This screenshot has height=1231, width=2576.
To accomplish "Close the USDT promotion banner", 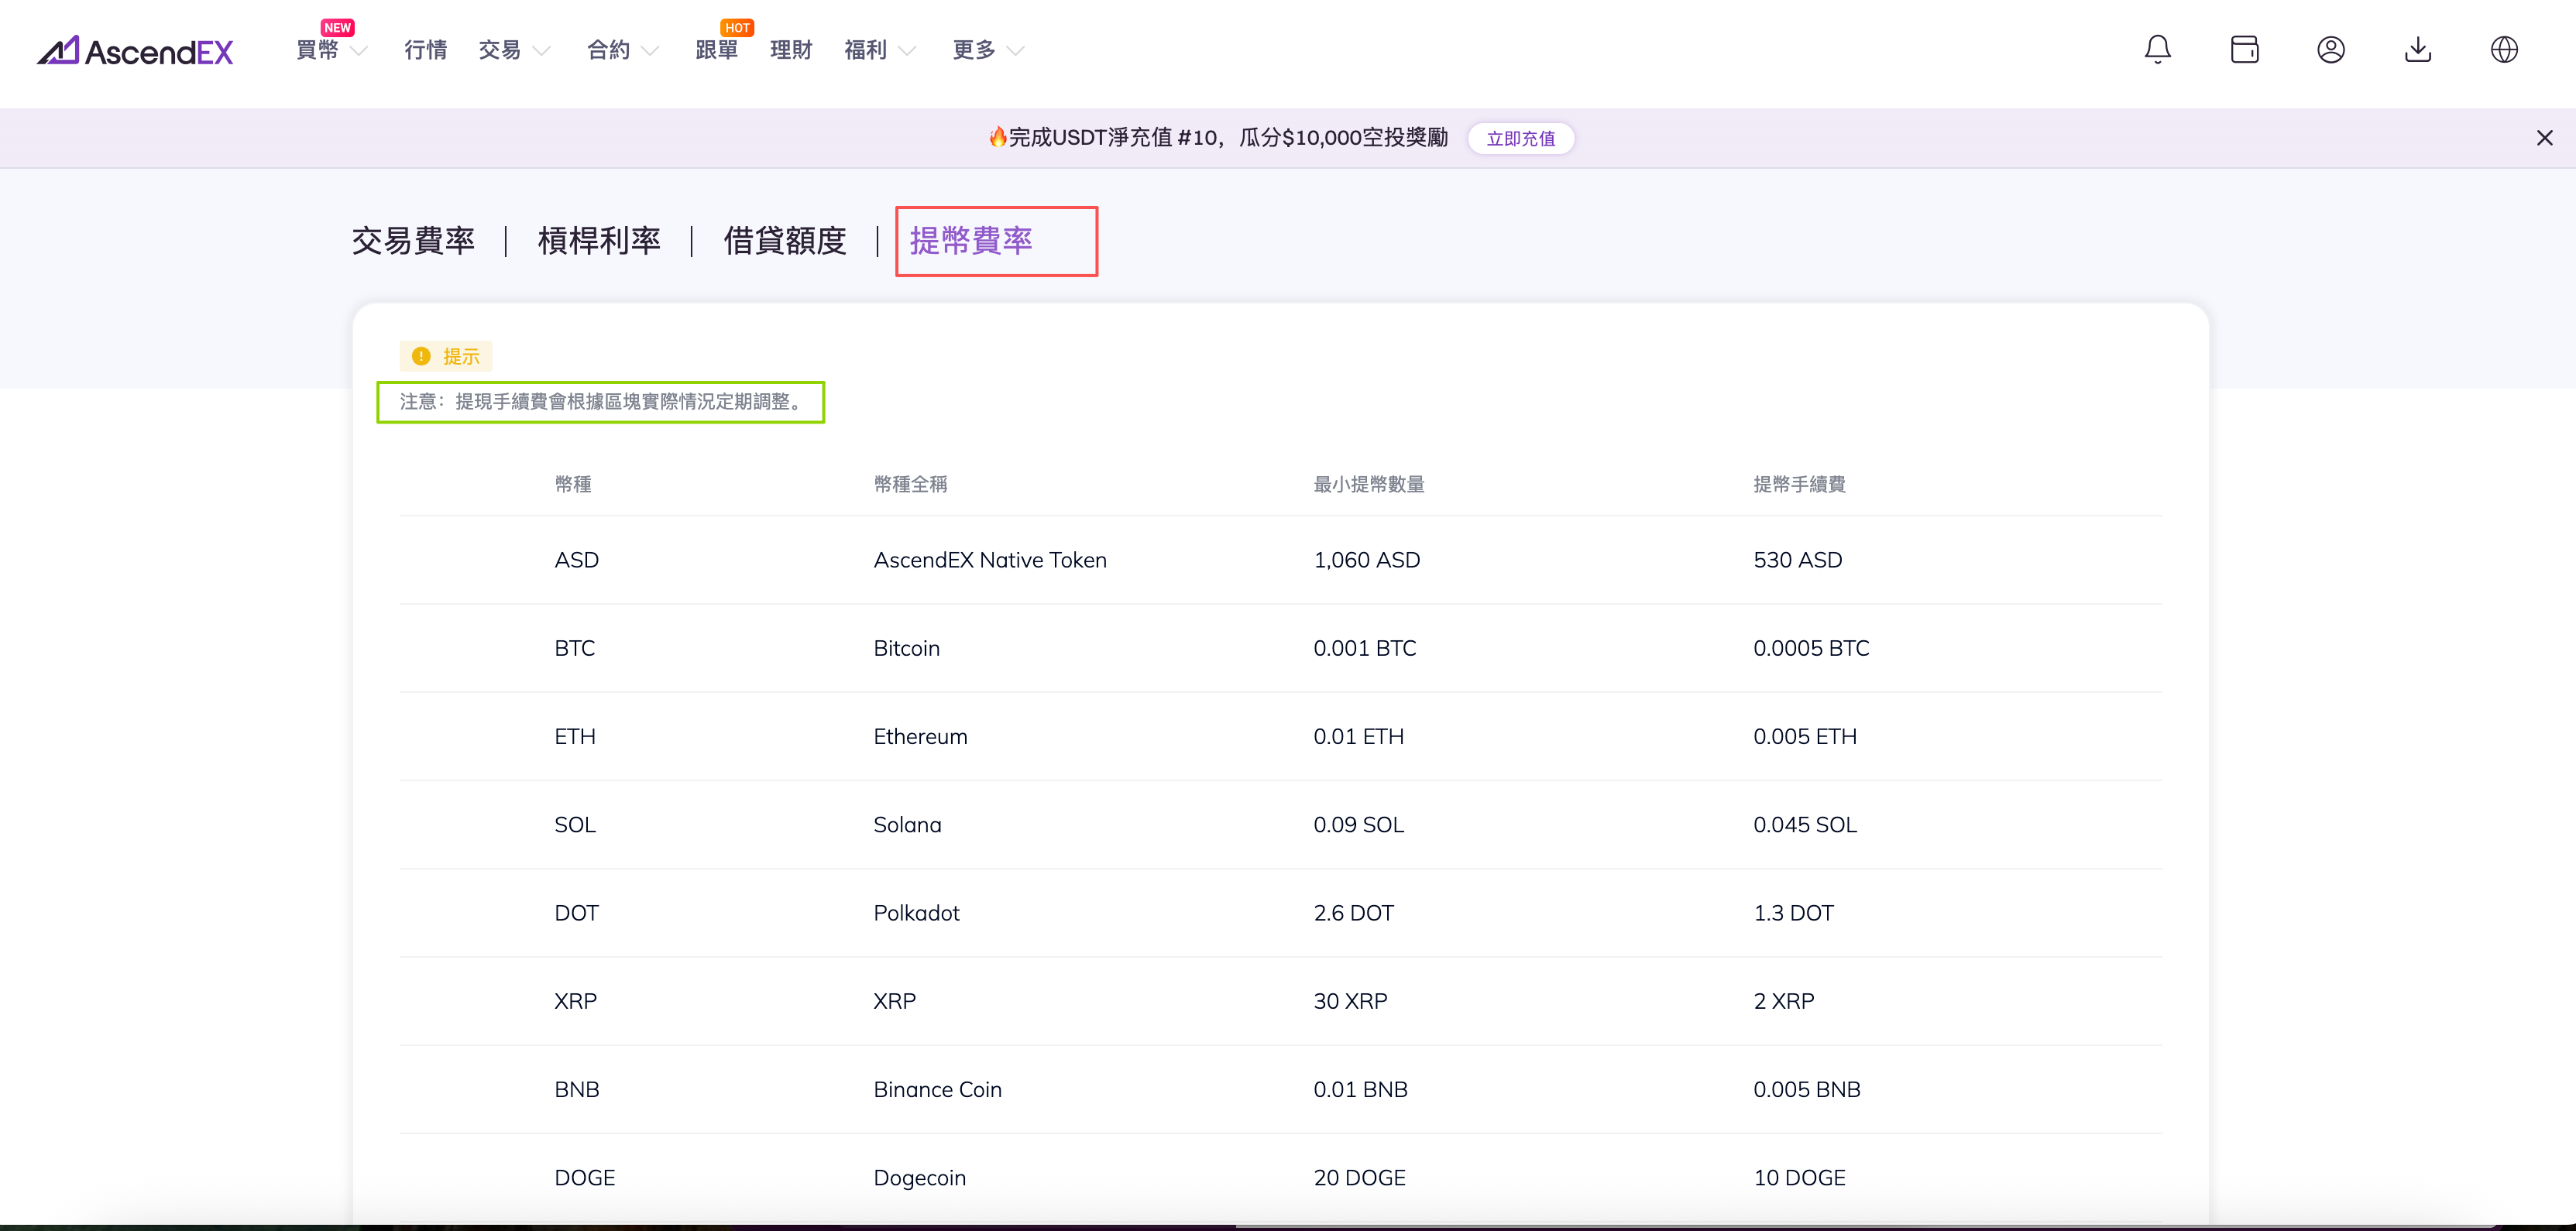I will 2544,138.
